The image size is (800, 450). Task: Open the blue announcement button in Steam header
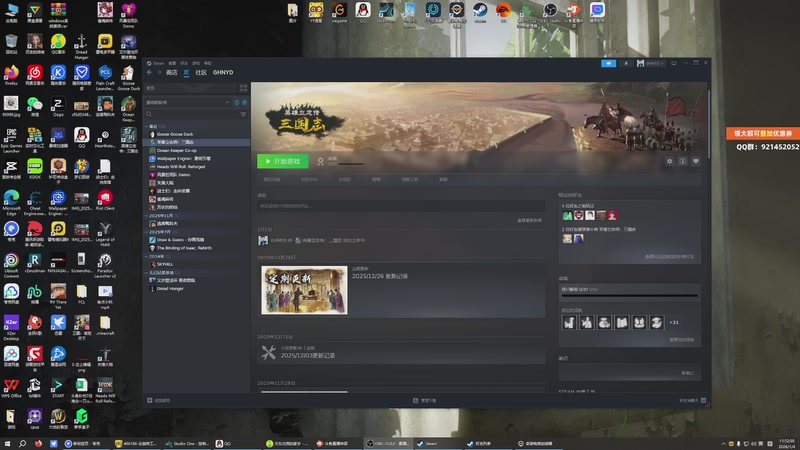[x=608, y=63]
